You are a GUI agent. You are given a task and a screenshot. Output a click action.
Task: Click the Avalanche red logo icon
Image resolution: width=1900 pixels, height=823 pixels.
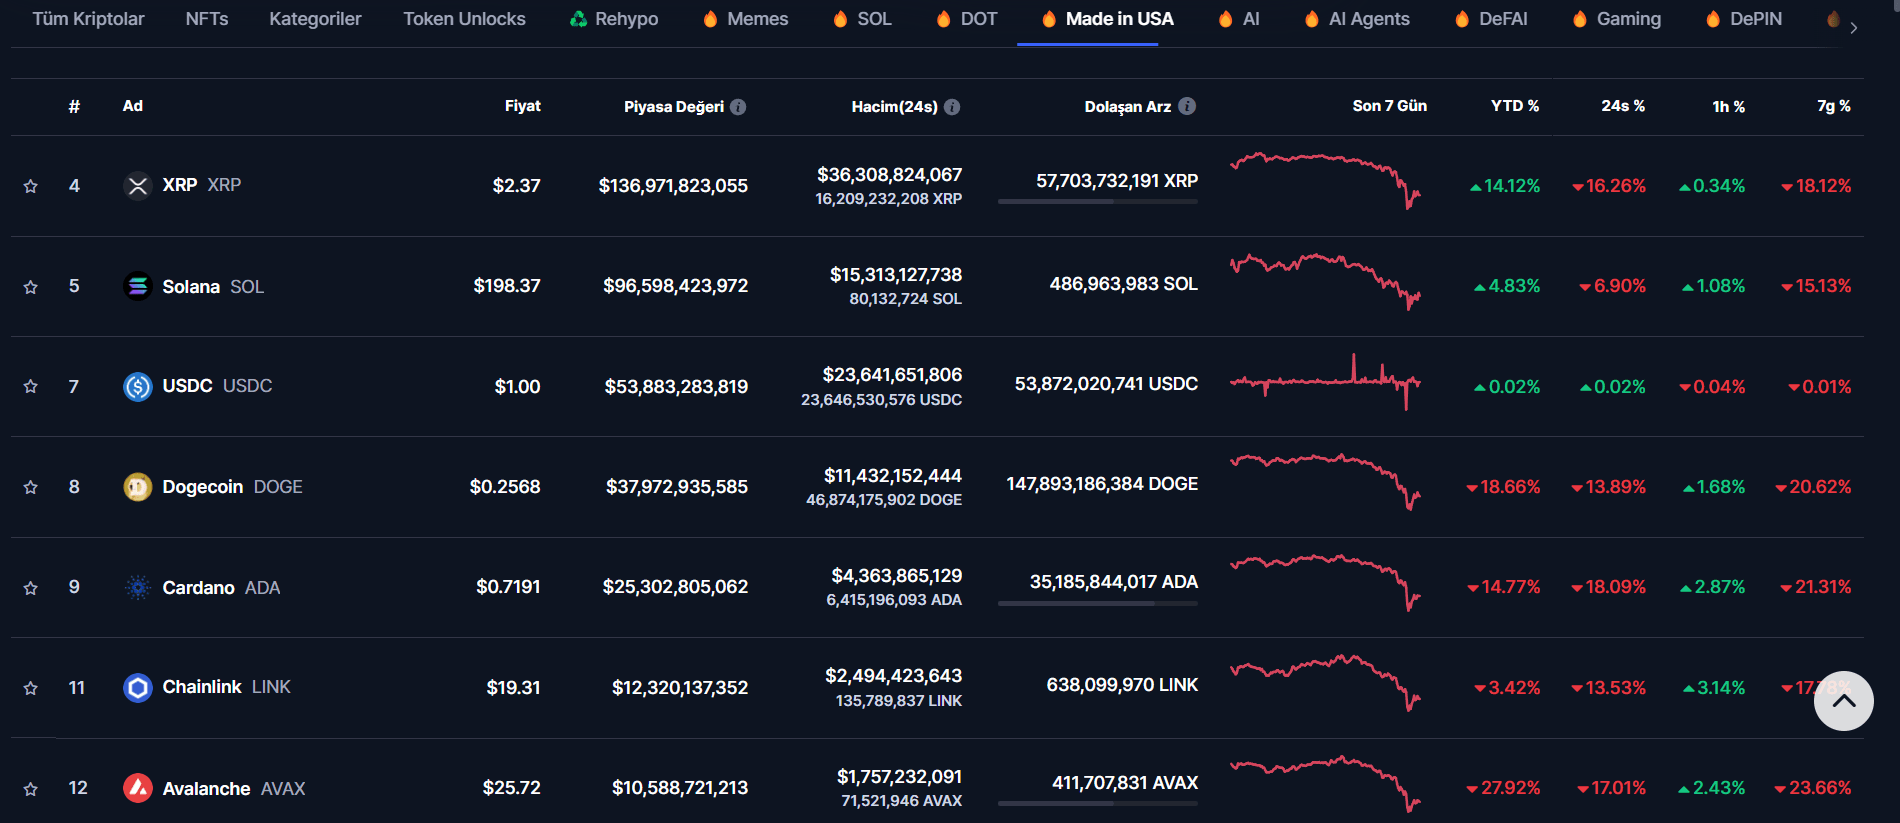pyautogui.click(x=138, y=788)
